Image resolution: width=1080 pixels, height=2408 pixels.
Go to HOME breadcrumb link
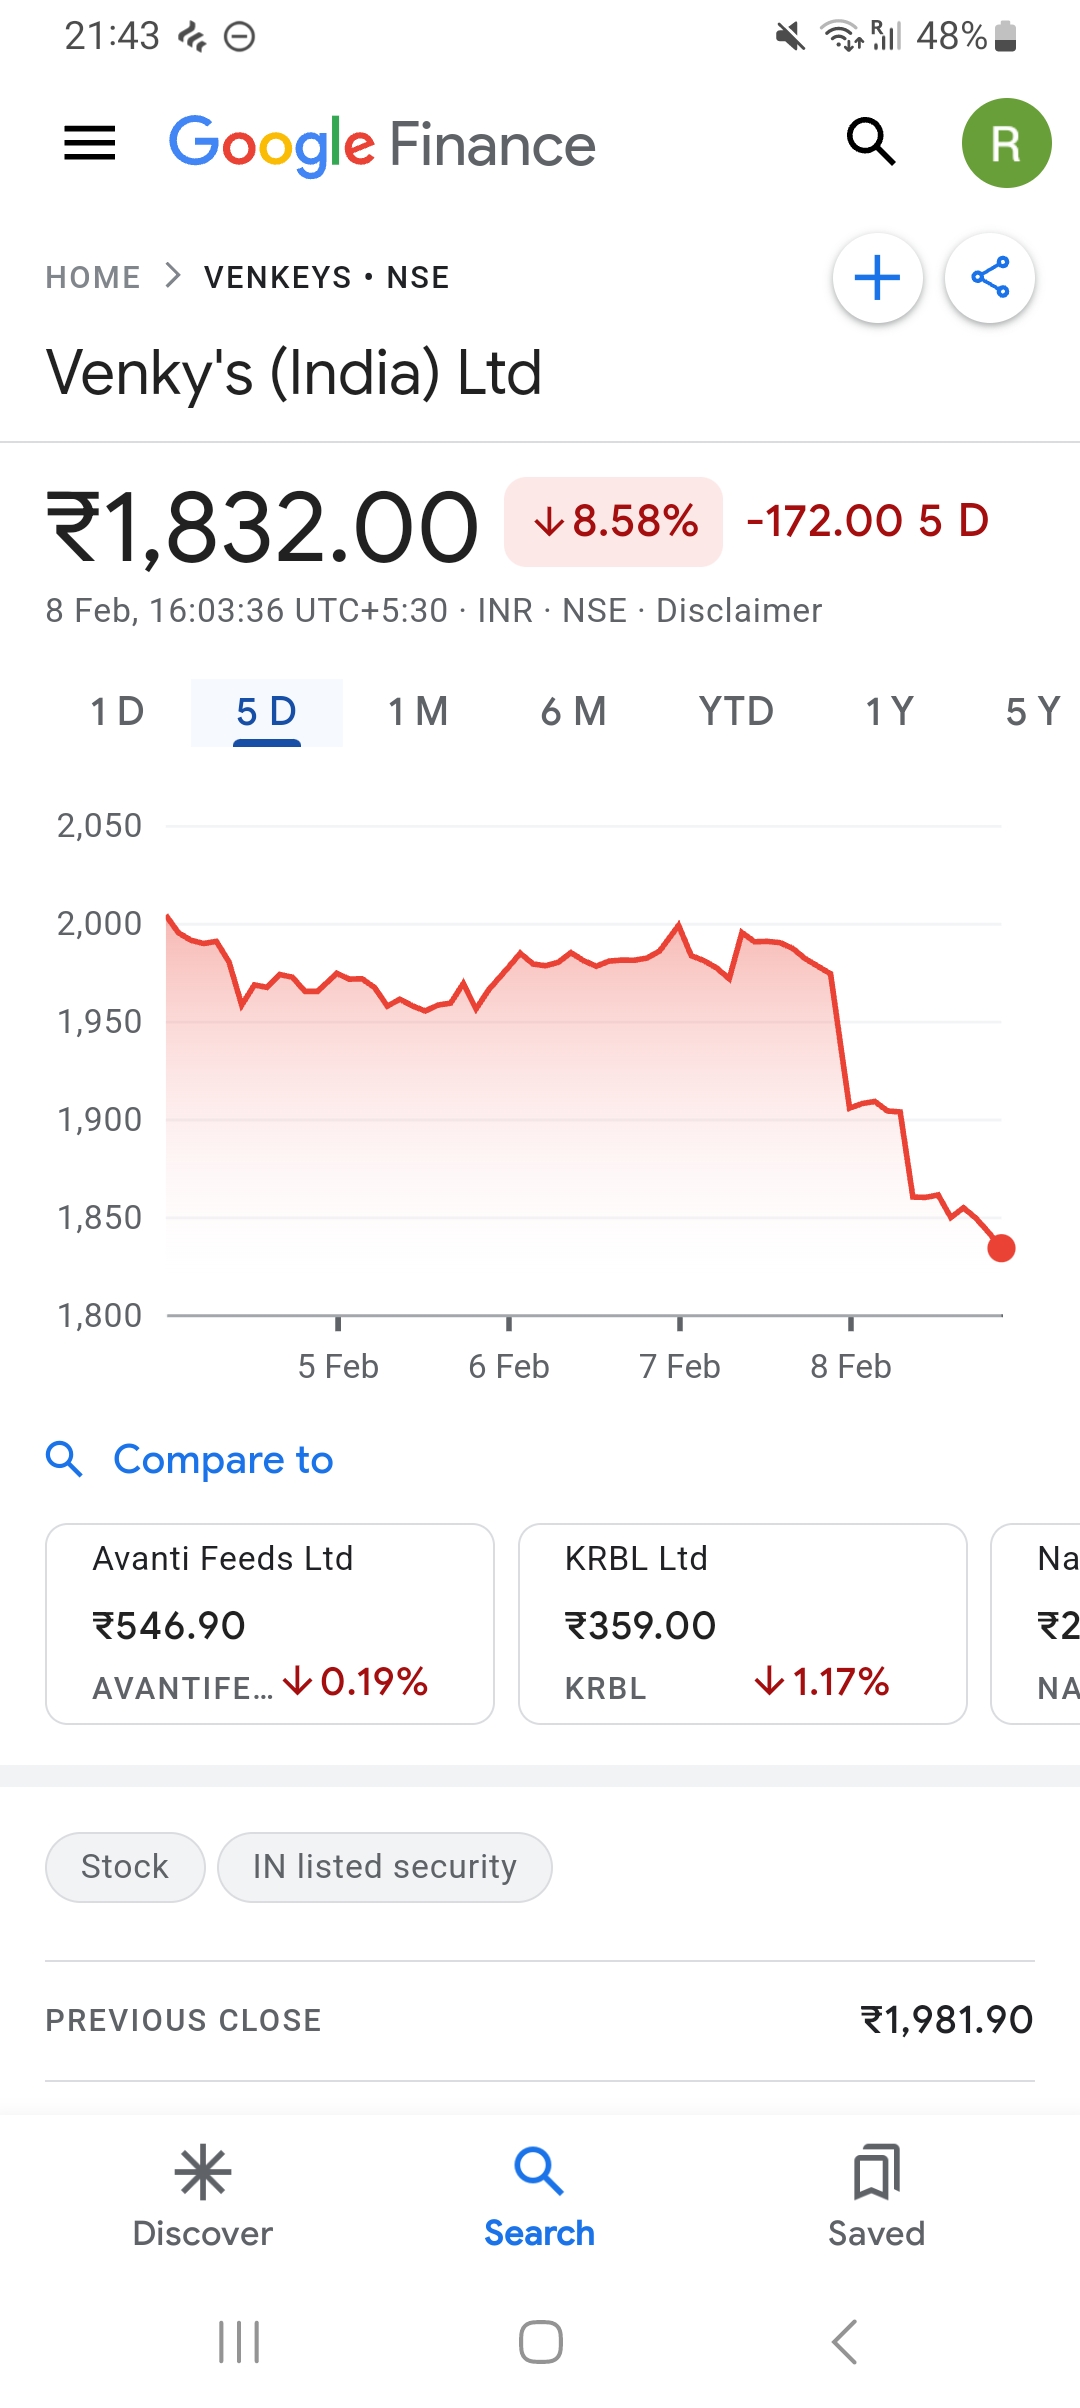(93, 277)
